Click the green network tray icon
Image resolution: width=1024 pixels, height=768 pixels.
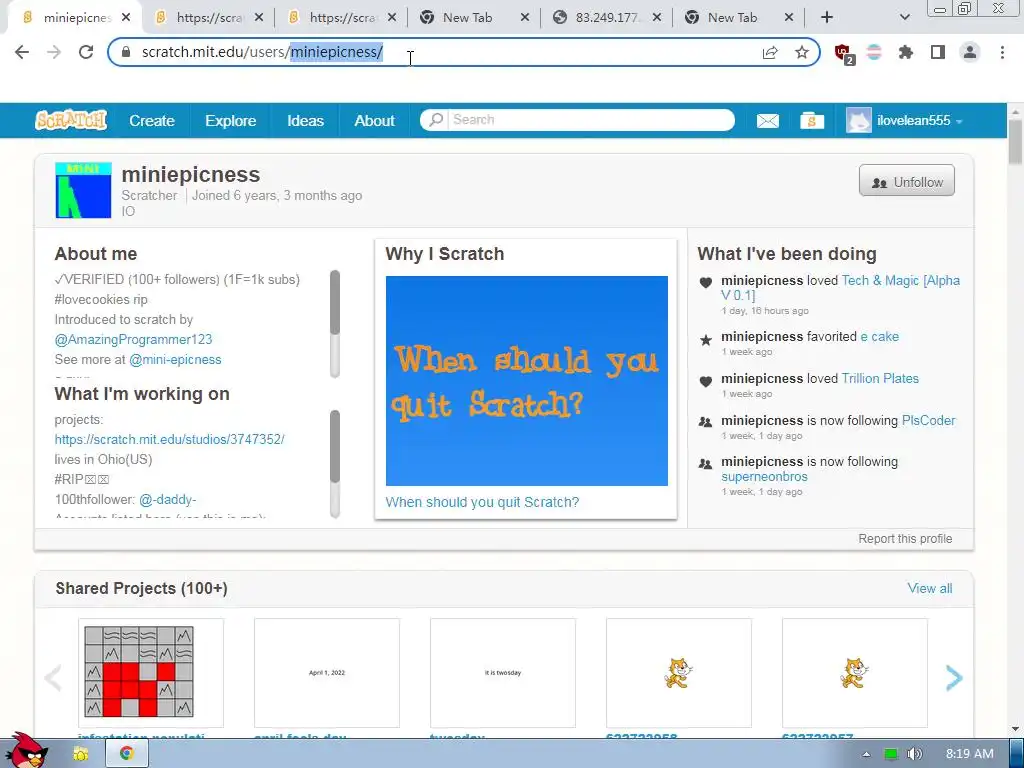tap(891, 754)
